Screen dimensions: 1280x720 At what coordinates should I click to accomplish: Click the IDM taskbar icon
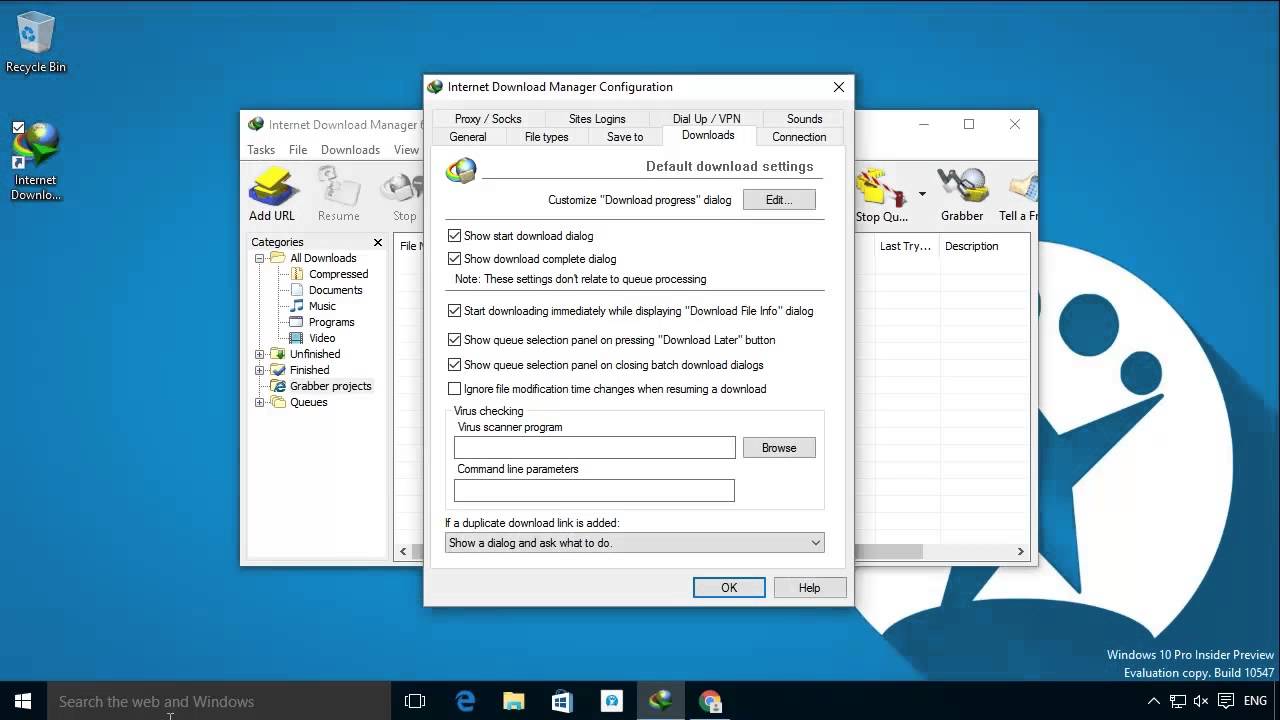661,701
